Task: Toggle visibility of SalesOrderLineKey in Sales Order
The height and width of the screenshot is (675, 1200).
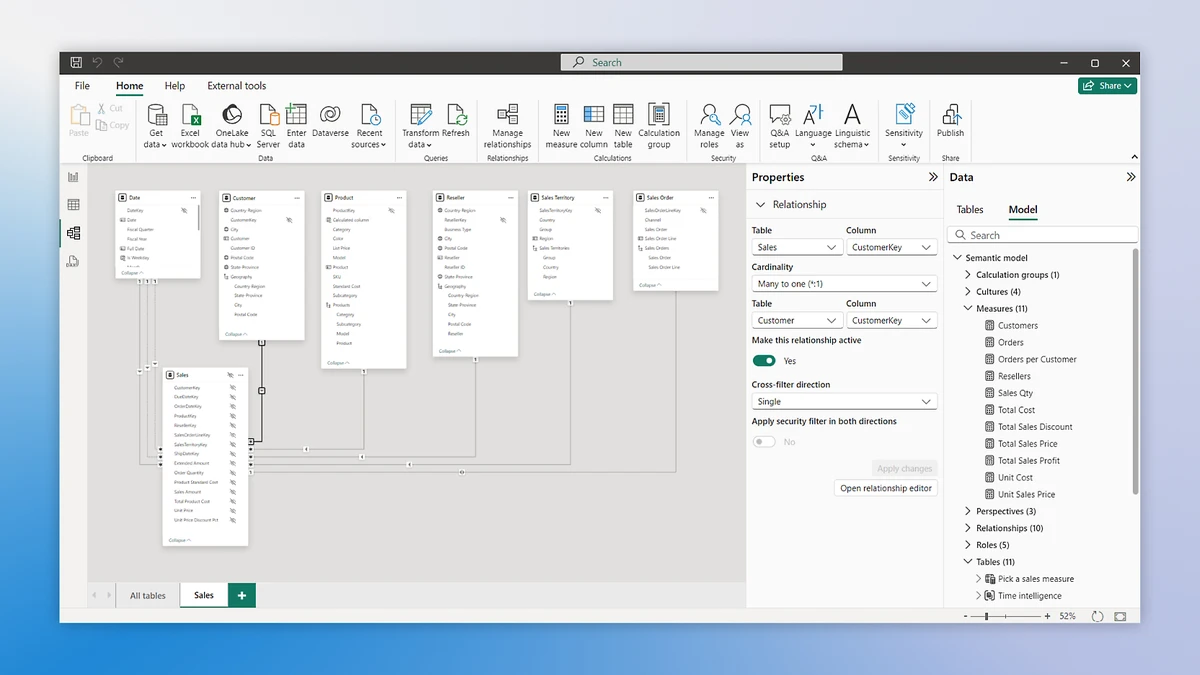Action: (703, 211)
